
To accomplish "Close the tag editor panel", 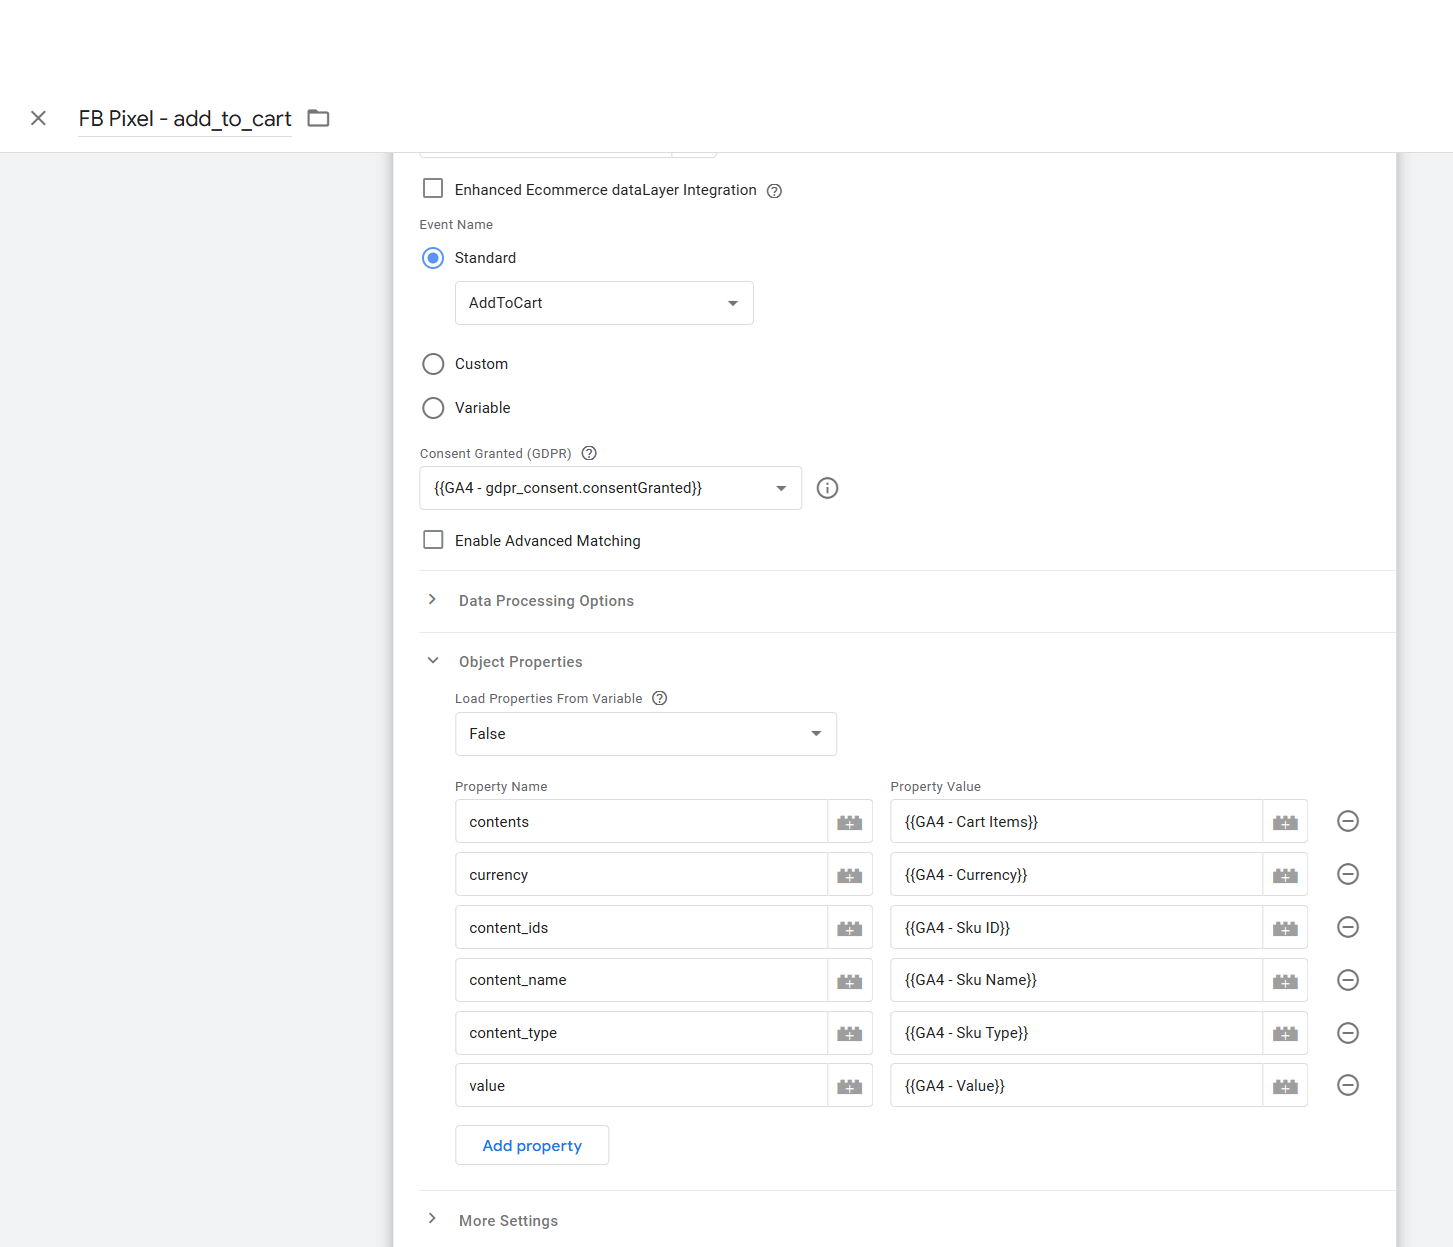I will pyautogui.click(x=38, y=118).
